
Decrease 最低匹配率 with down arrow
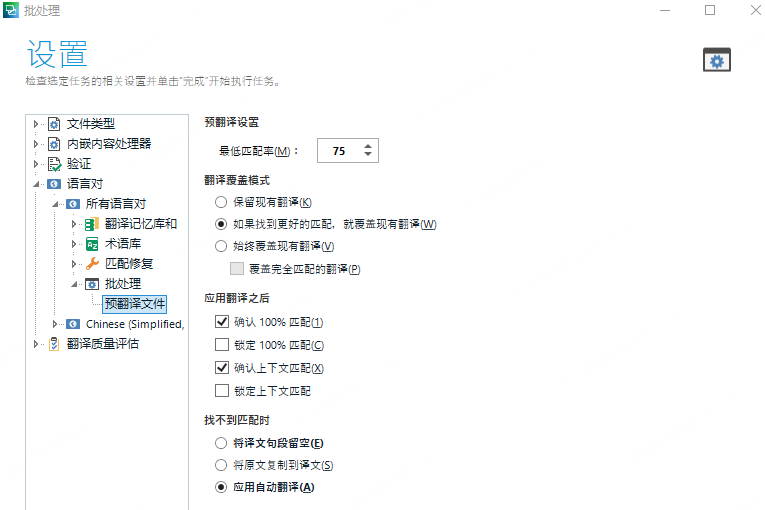tap(368, 154)
